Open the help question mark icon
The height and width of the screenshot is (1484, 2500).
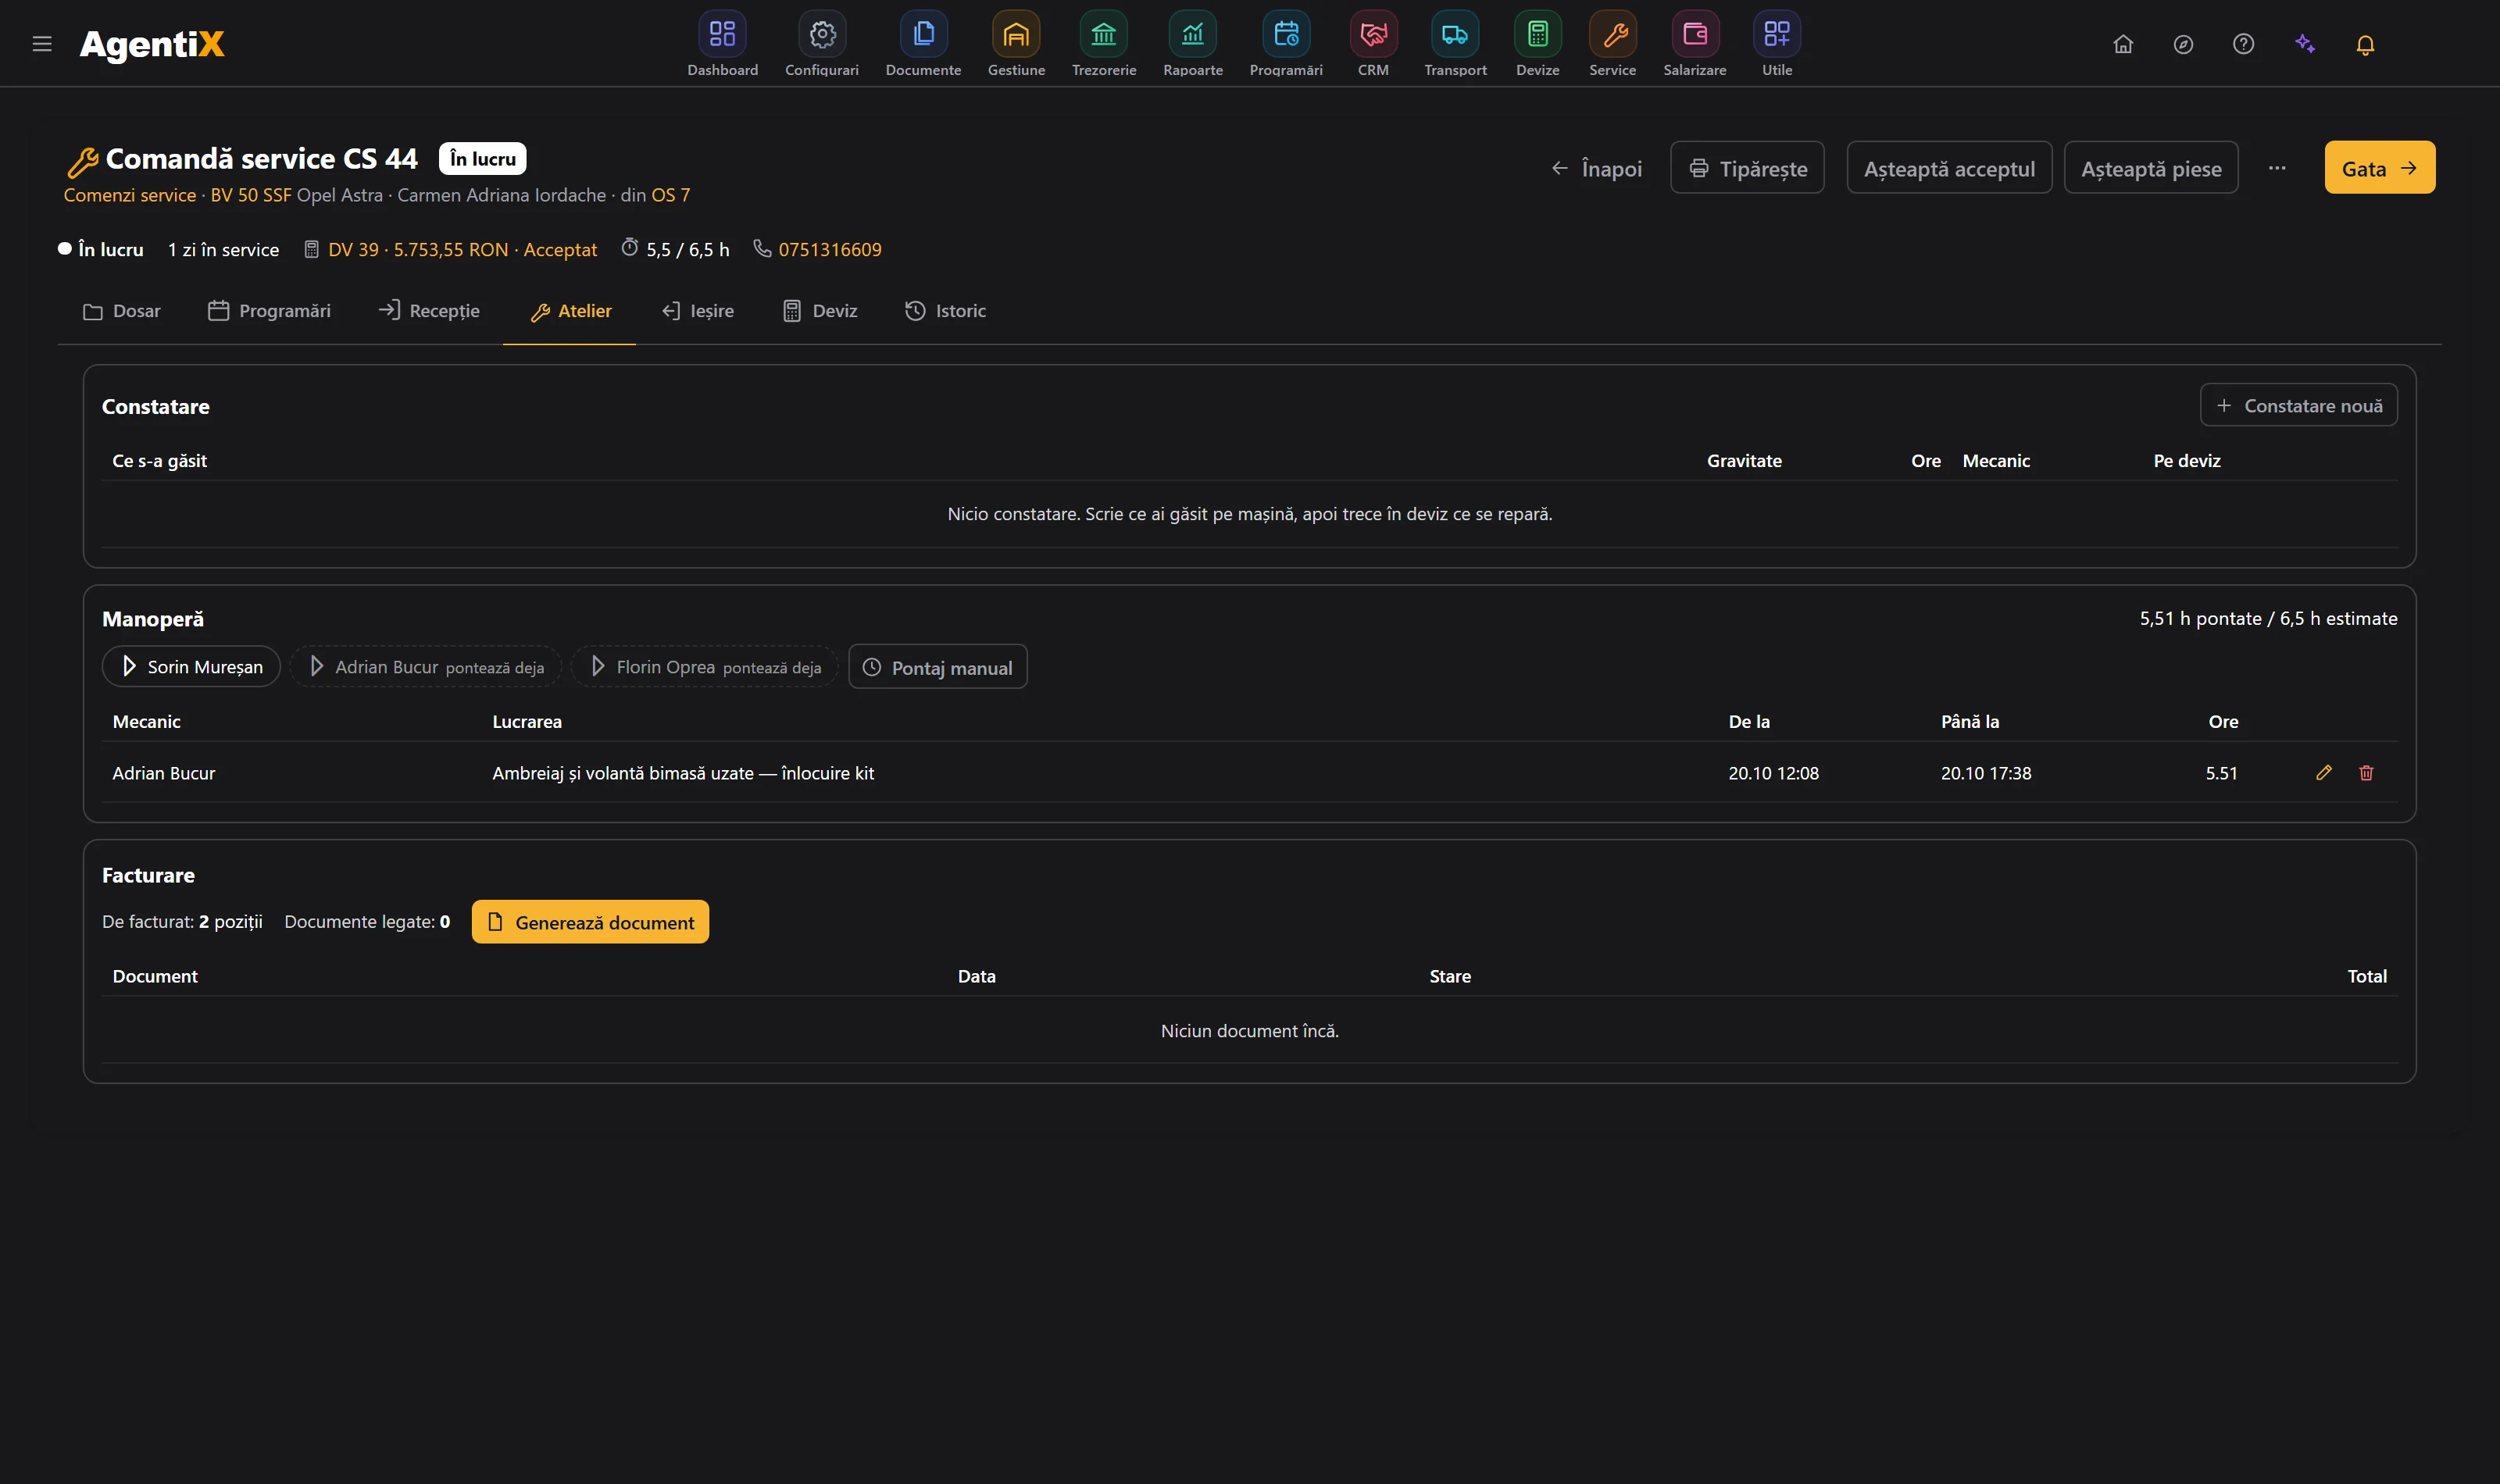coord(2243,44)
